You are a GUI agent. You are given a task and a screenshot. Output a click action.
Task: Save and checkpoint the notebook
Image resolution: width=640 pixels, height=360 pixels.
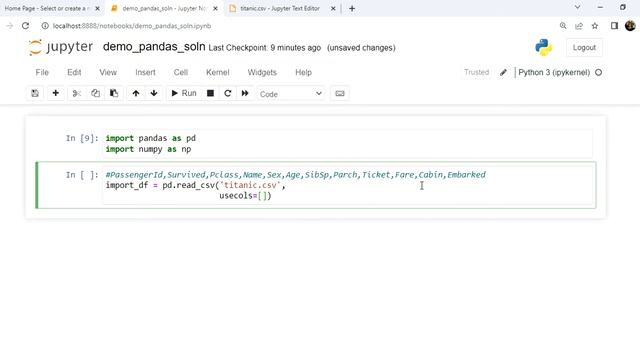coord(35,93)
